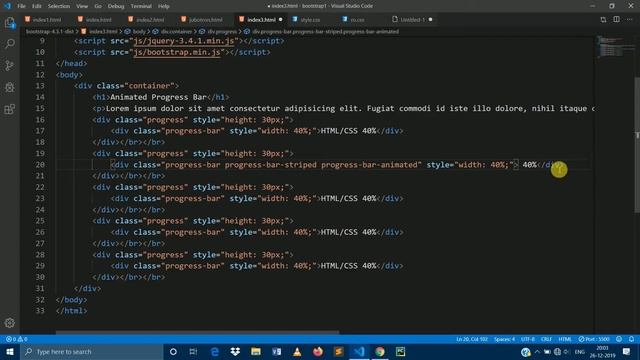Open the Search view in activity bar
Image resolution: width=640 pixels, height=360 pixels.
pos(9,44)
